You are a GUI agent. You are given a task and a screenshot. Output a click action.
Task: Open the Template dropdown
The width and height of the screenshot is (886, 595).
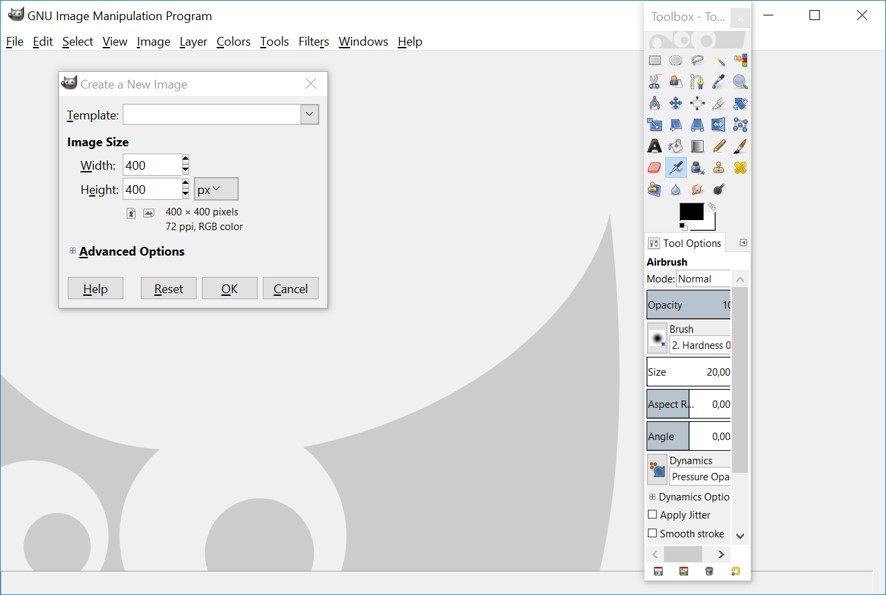pyautogui.click(x=309, y=114)
